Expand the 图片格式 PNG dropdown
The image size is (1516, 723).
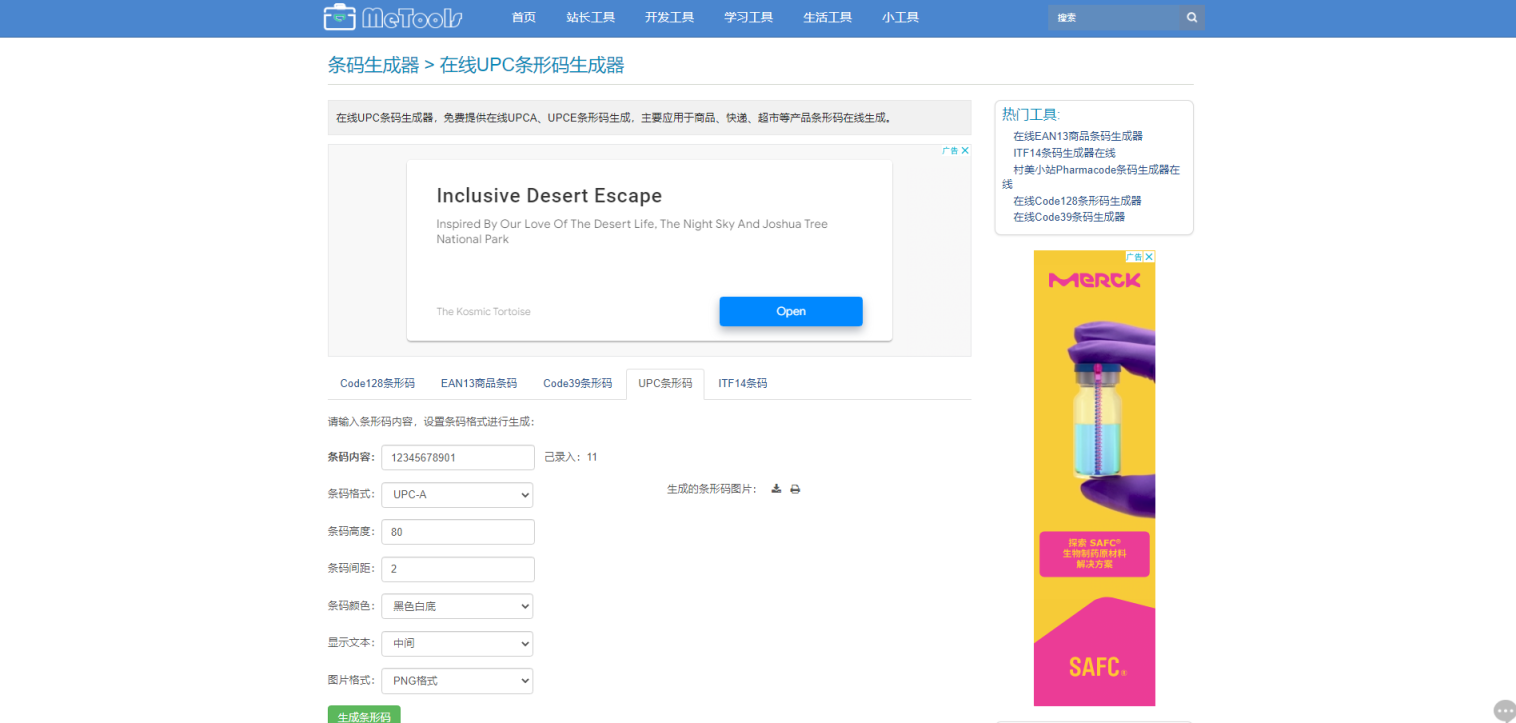(457, 681)
